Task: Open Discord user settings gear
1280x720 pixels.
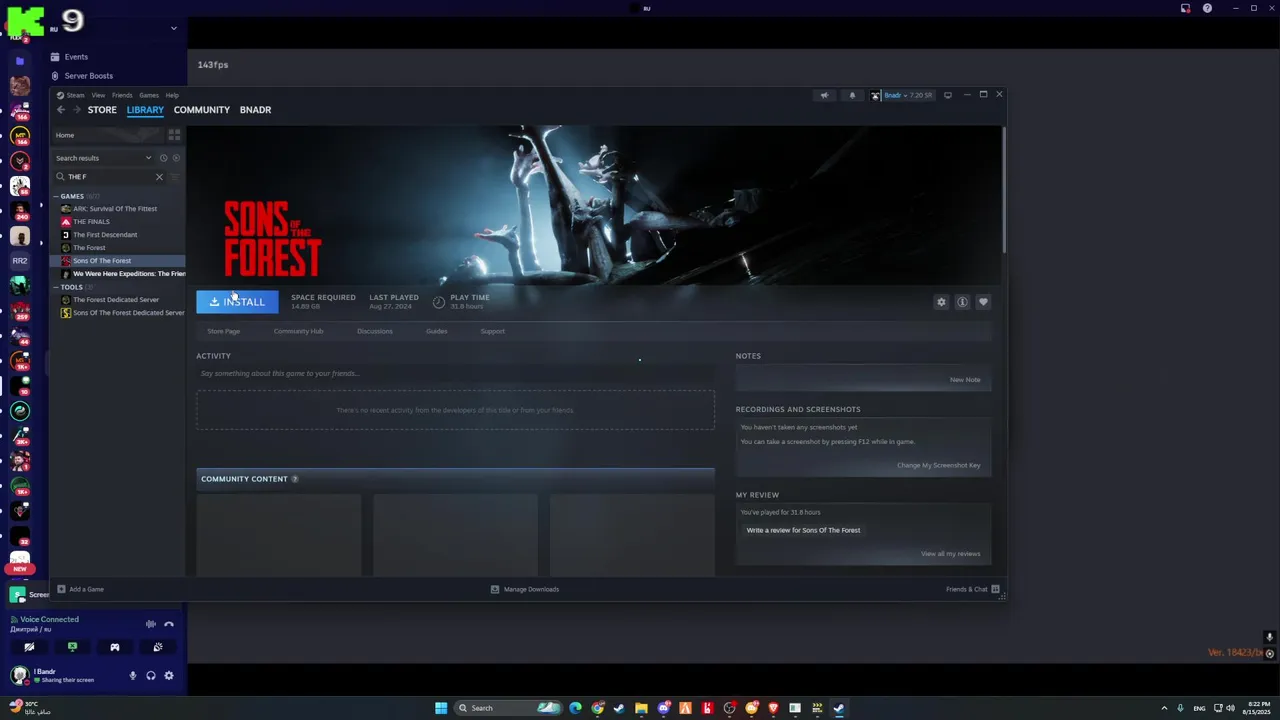Action: (x=169, y=676)
